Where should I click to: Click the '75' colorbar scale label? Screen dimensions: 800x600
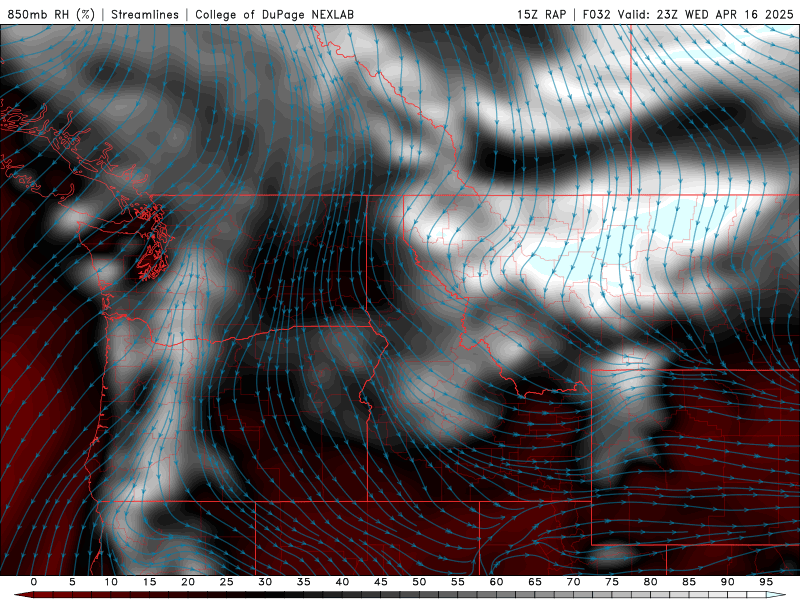pos(612,582)
